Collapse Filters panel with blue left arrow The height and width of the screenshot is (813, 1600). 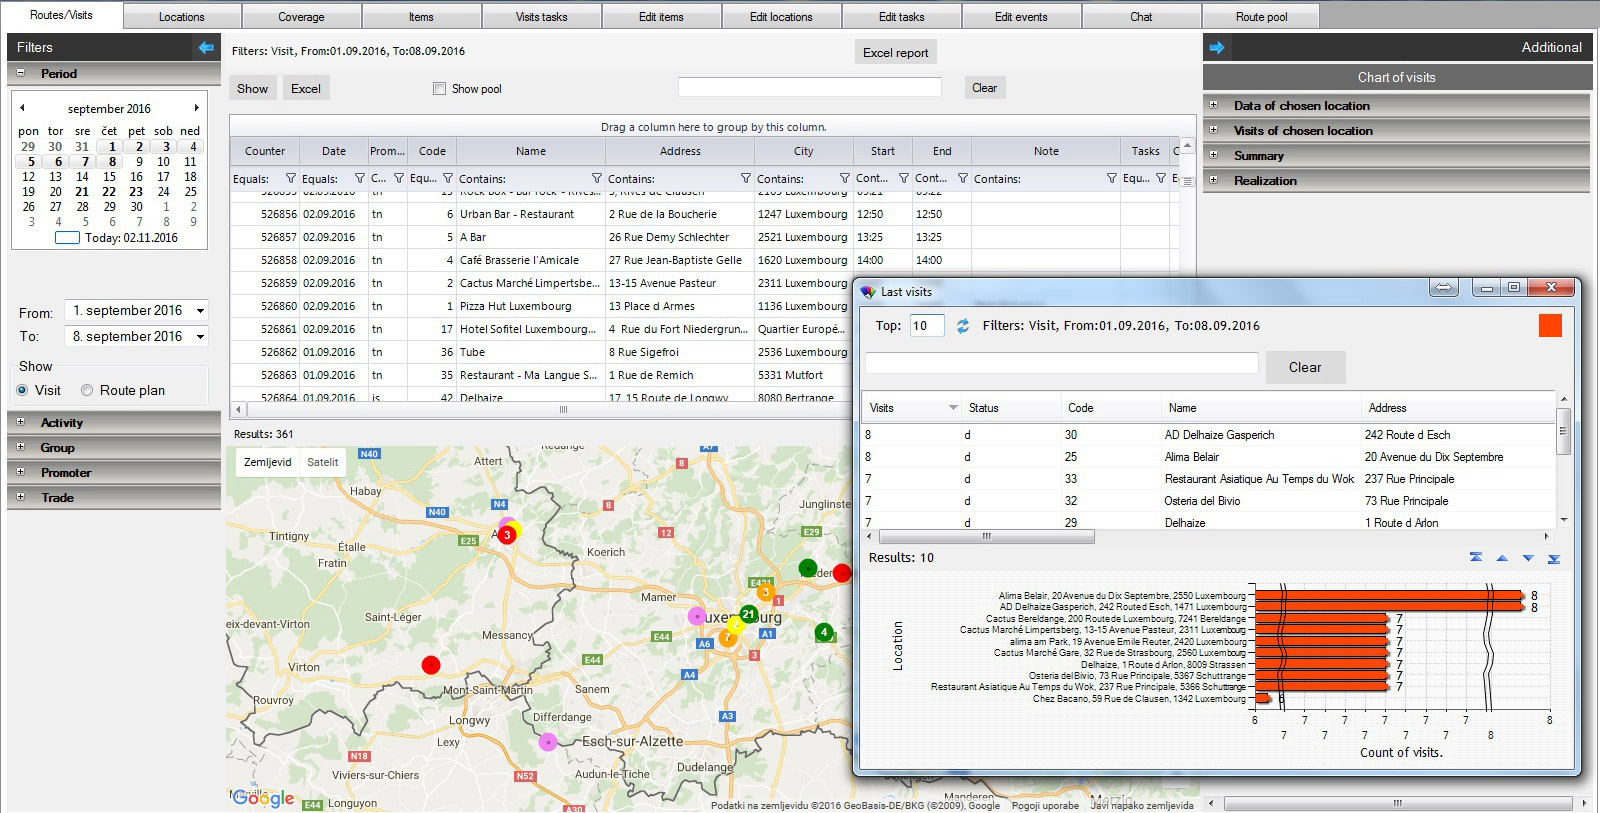[x=206, y=47]
